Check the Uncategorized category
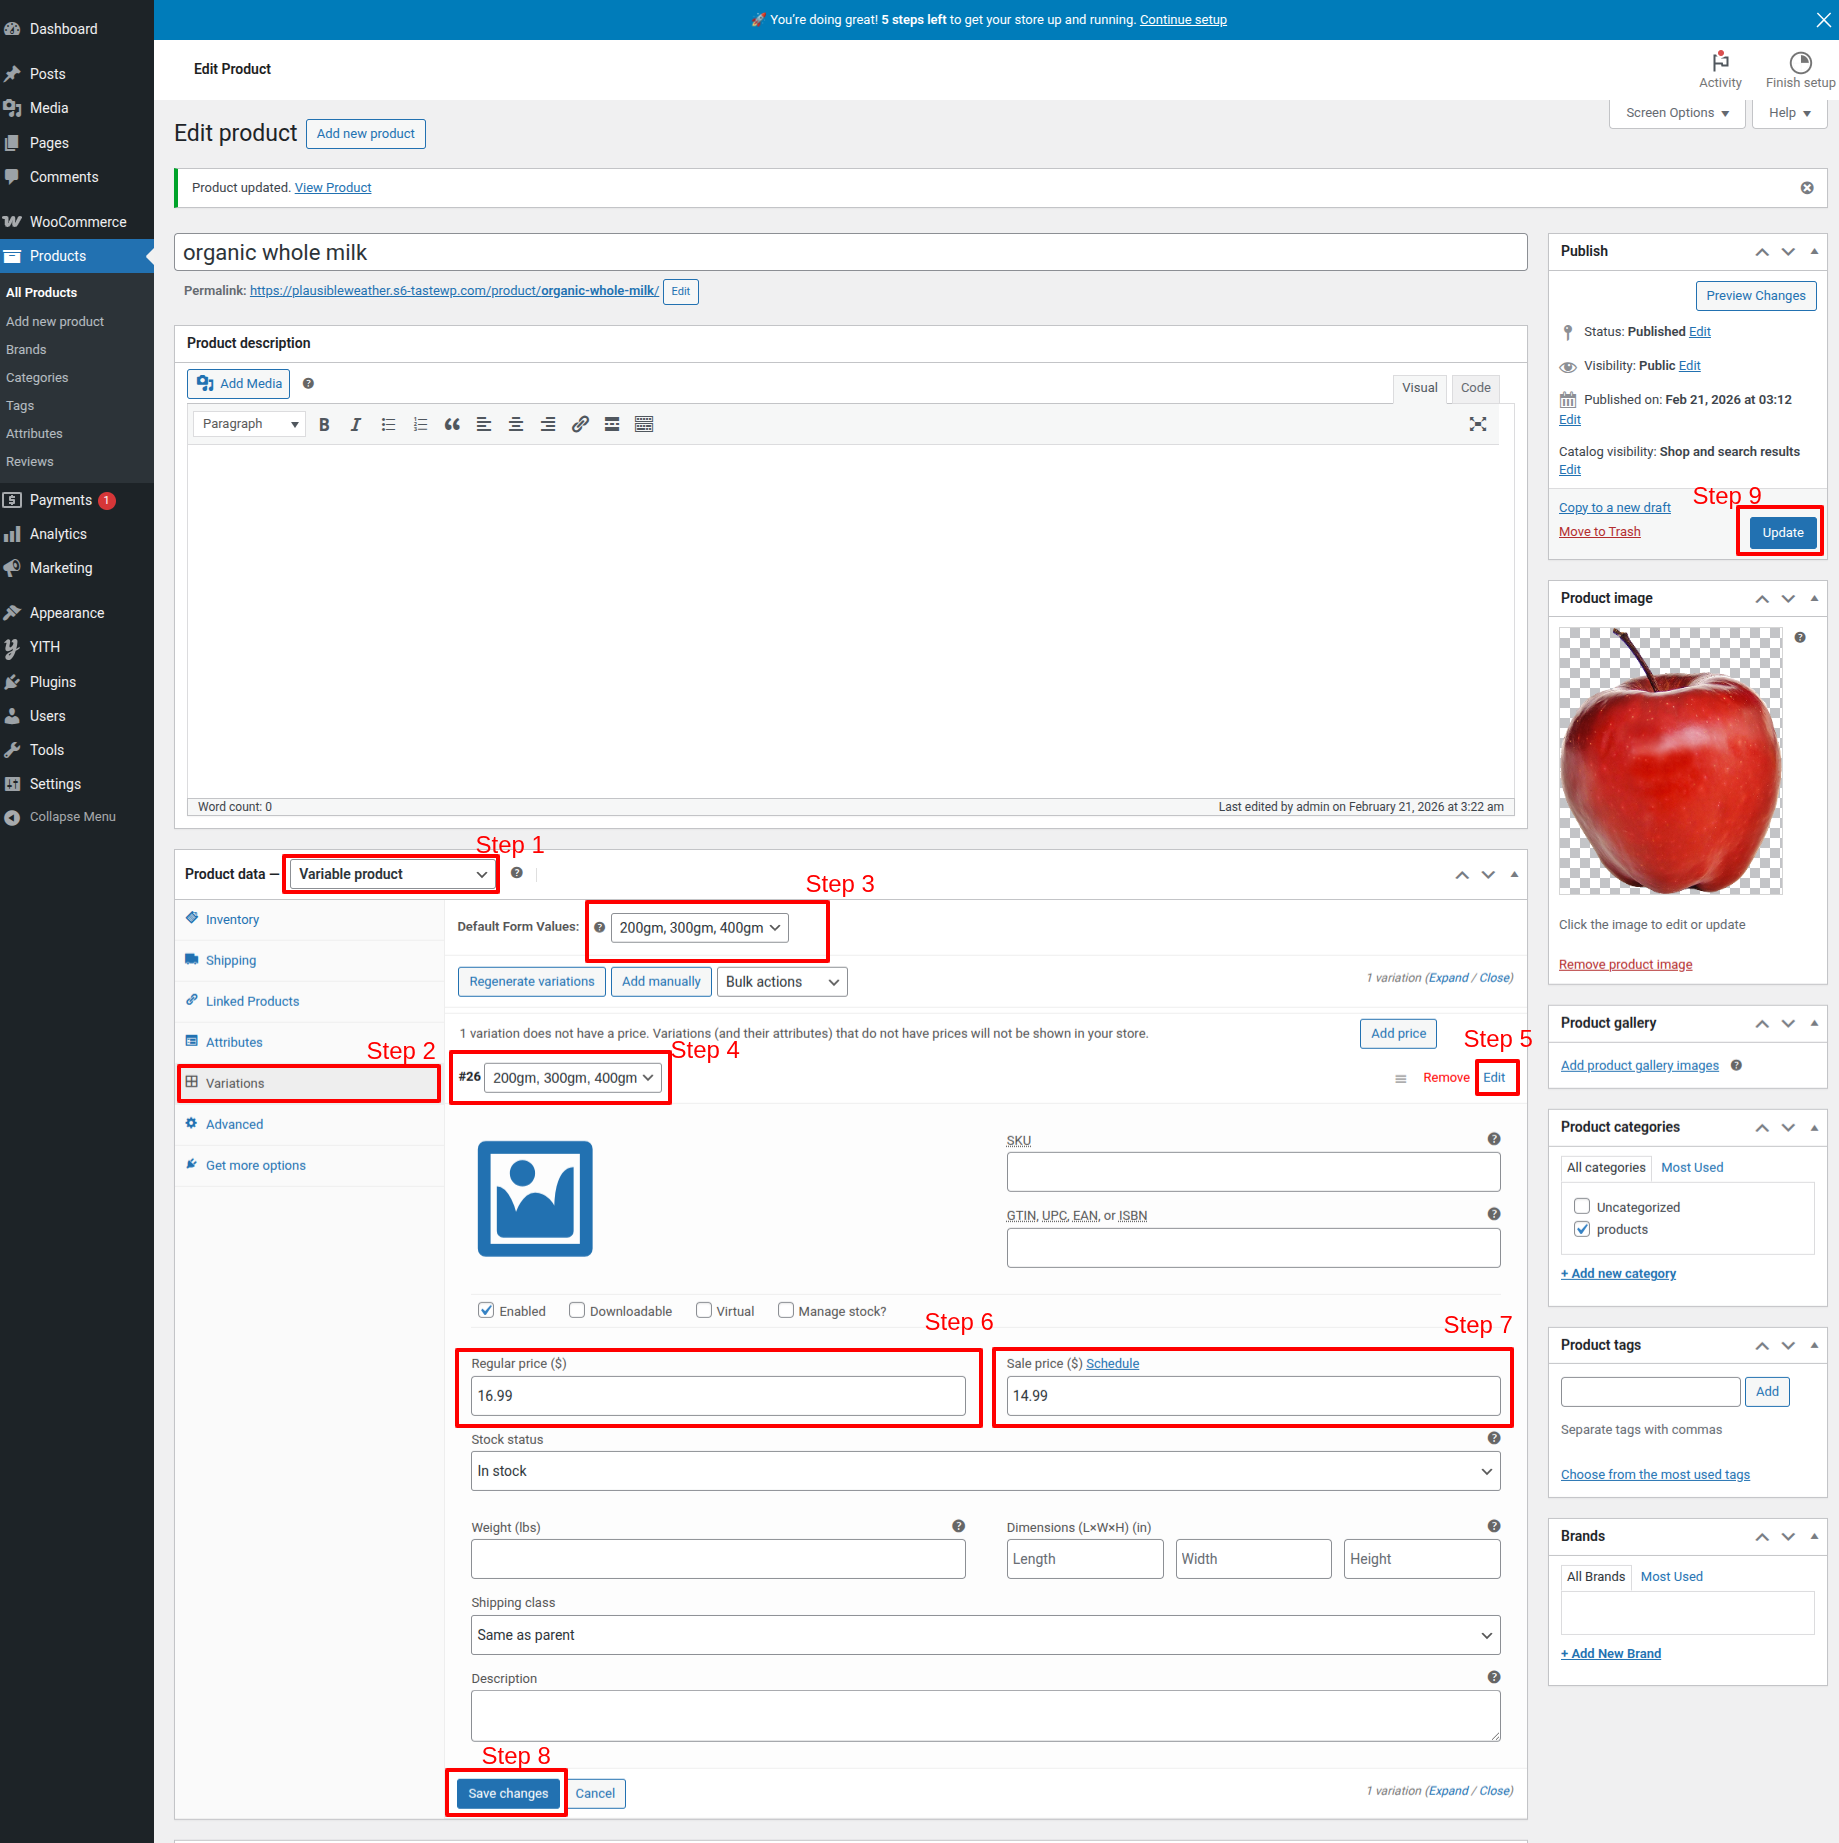The image size is (1839, 1843). pos(1582,1206)
